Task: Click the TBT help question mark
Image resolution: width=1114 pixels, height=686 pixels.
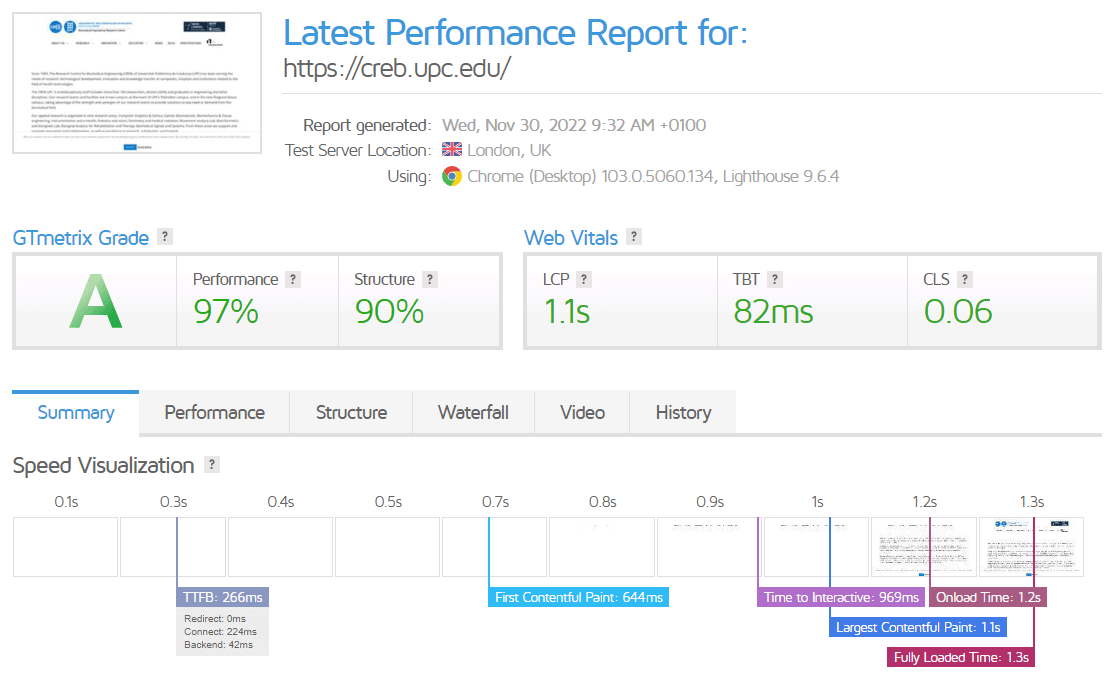Action: tap(775, 280)
